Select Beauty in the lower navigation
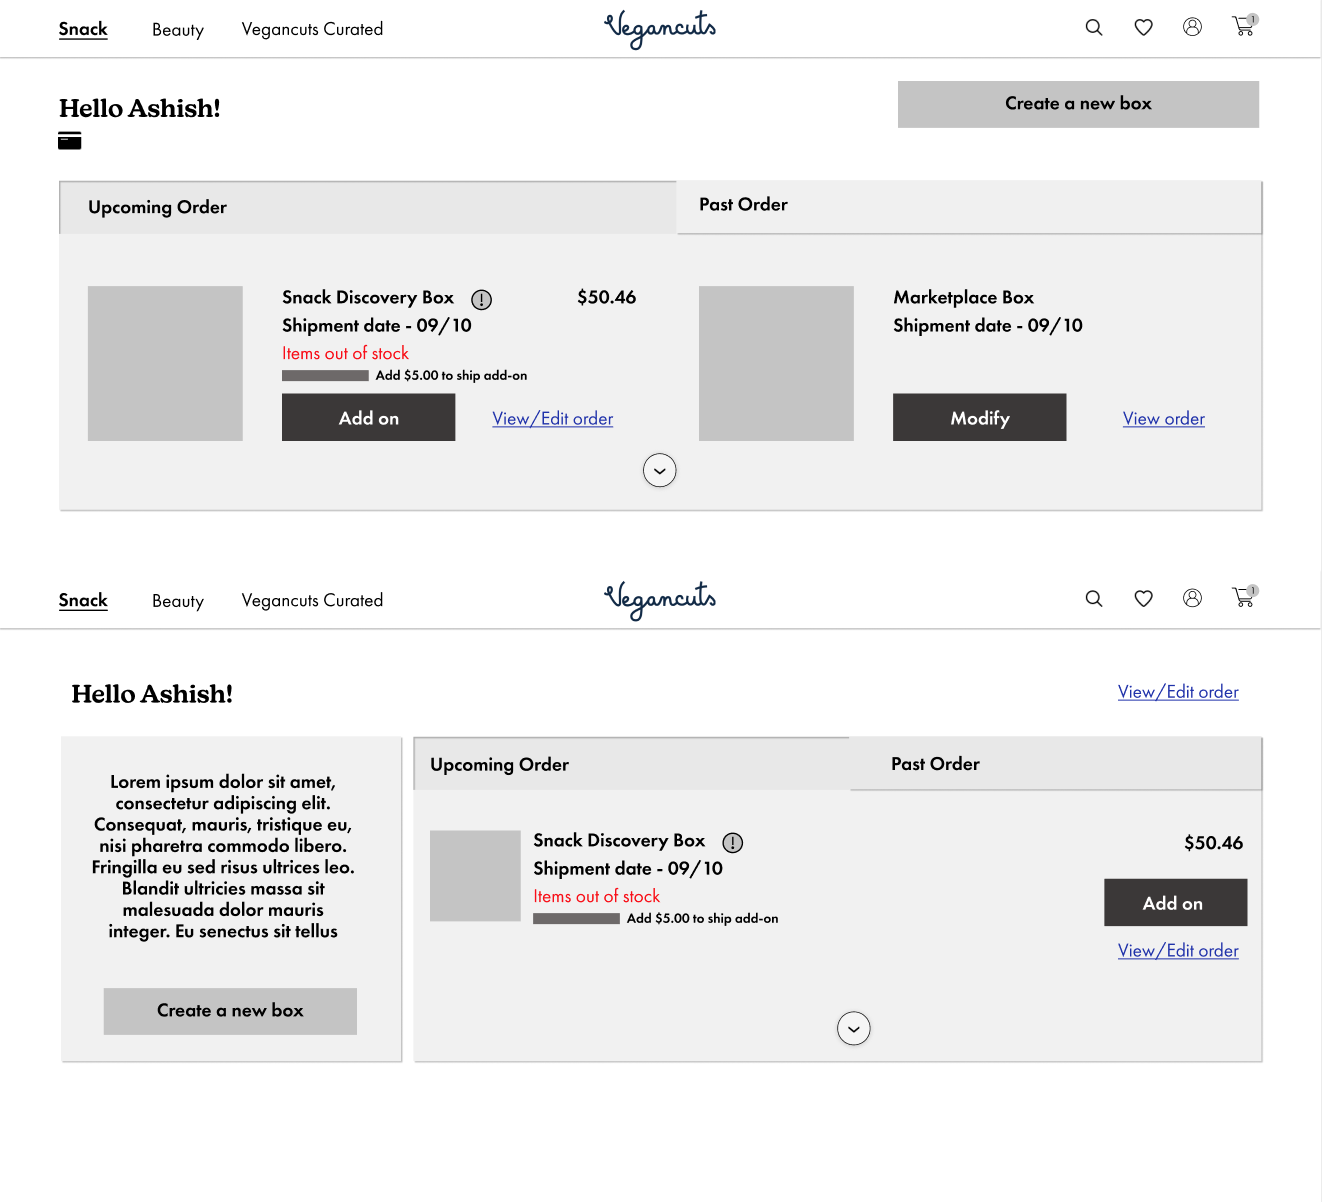 (178, 601)
